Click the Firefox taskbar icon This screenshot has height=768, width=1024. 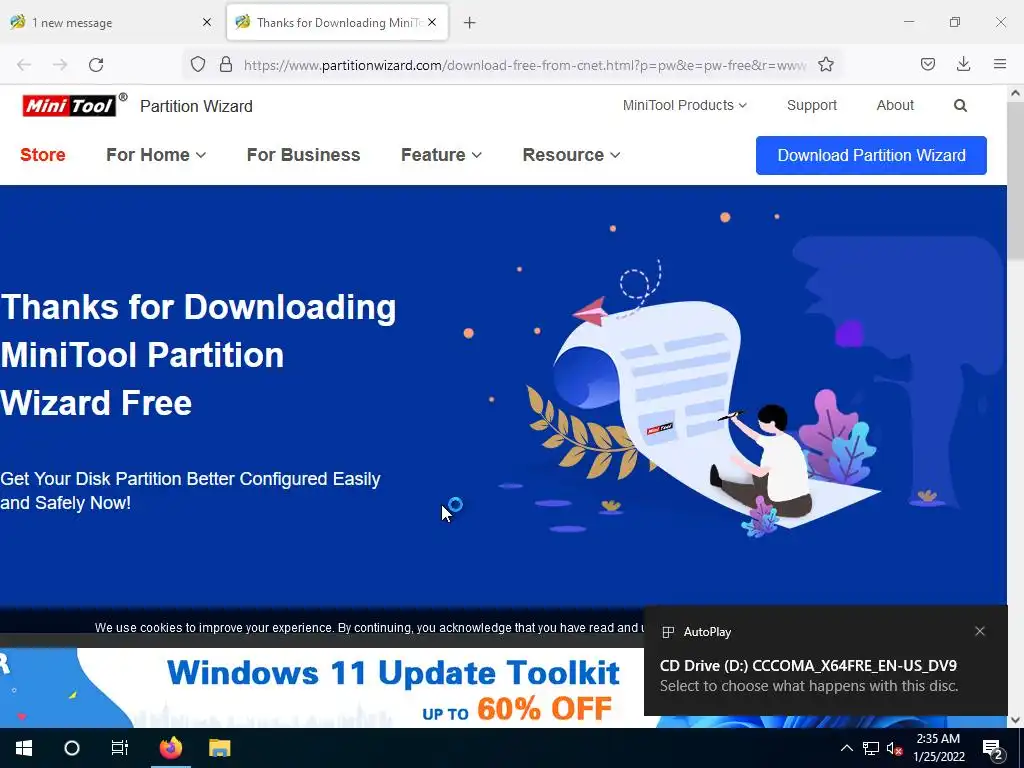point(171,748)
